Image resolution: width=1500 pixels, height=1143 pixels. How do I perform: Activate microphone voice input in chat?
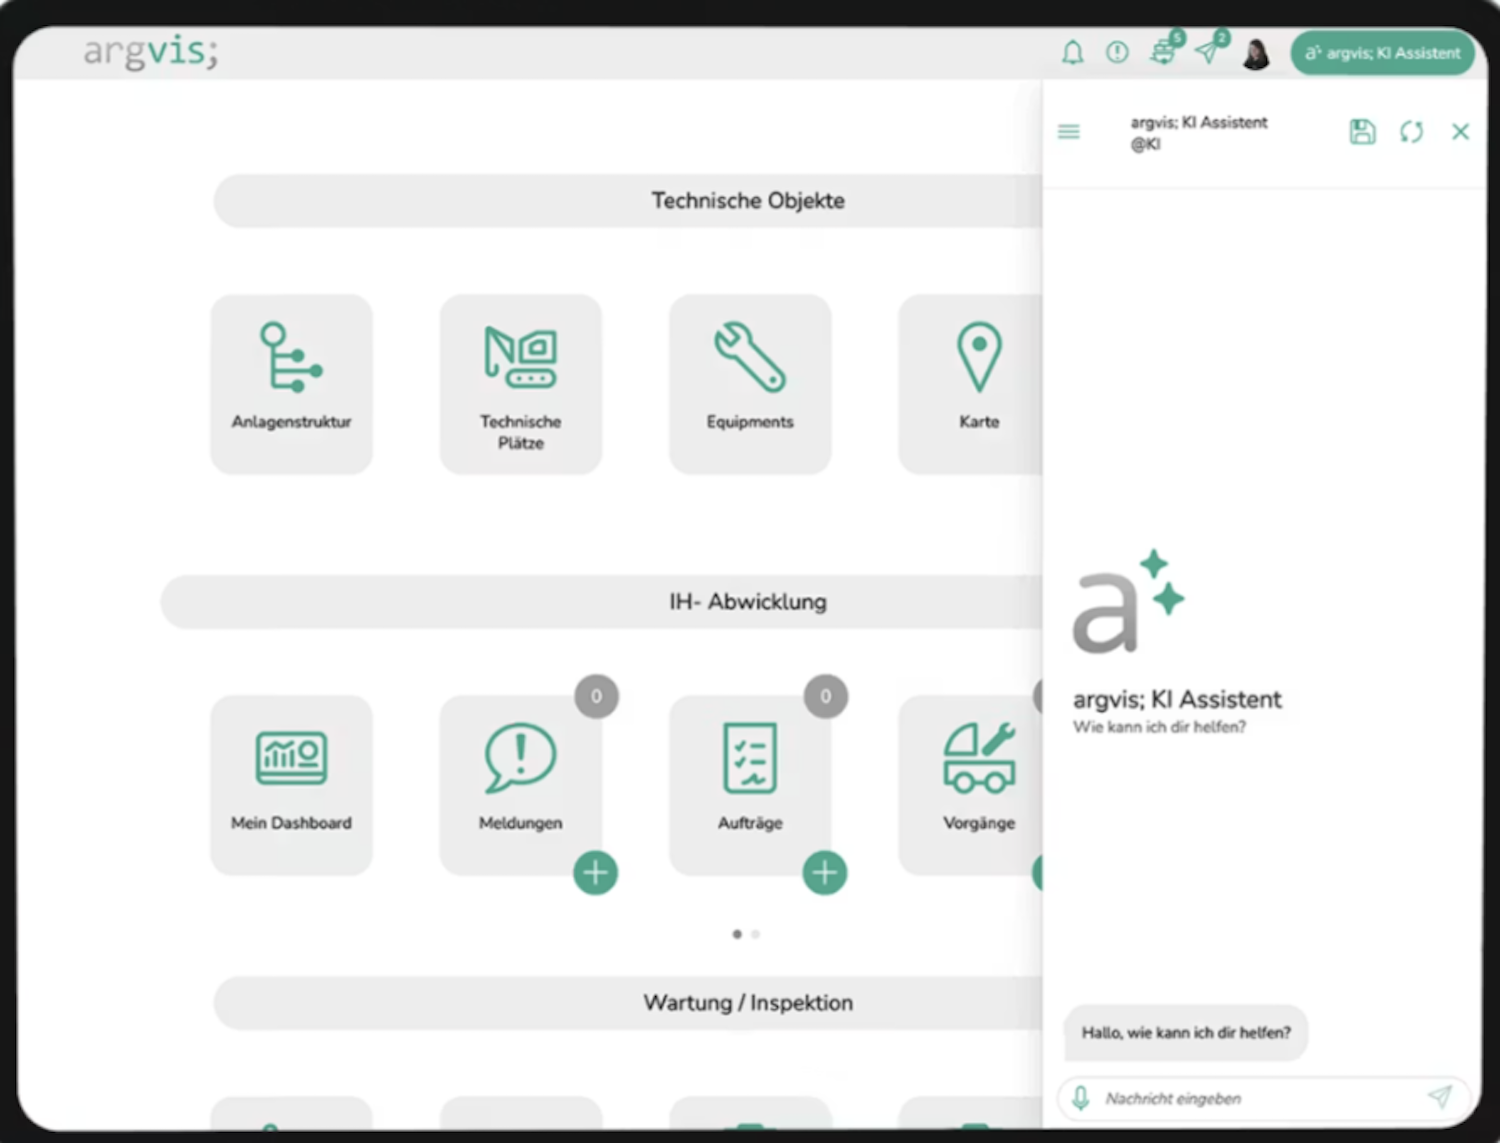[1081, 1098]
